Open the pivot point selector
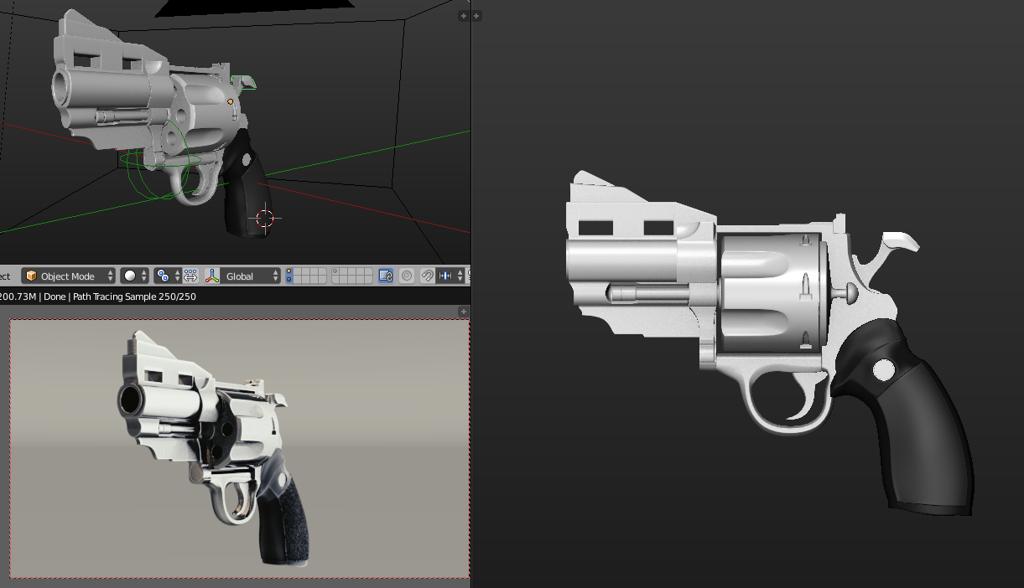 tap(166, 276)
